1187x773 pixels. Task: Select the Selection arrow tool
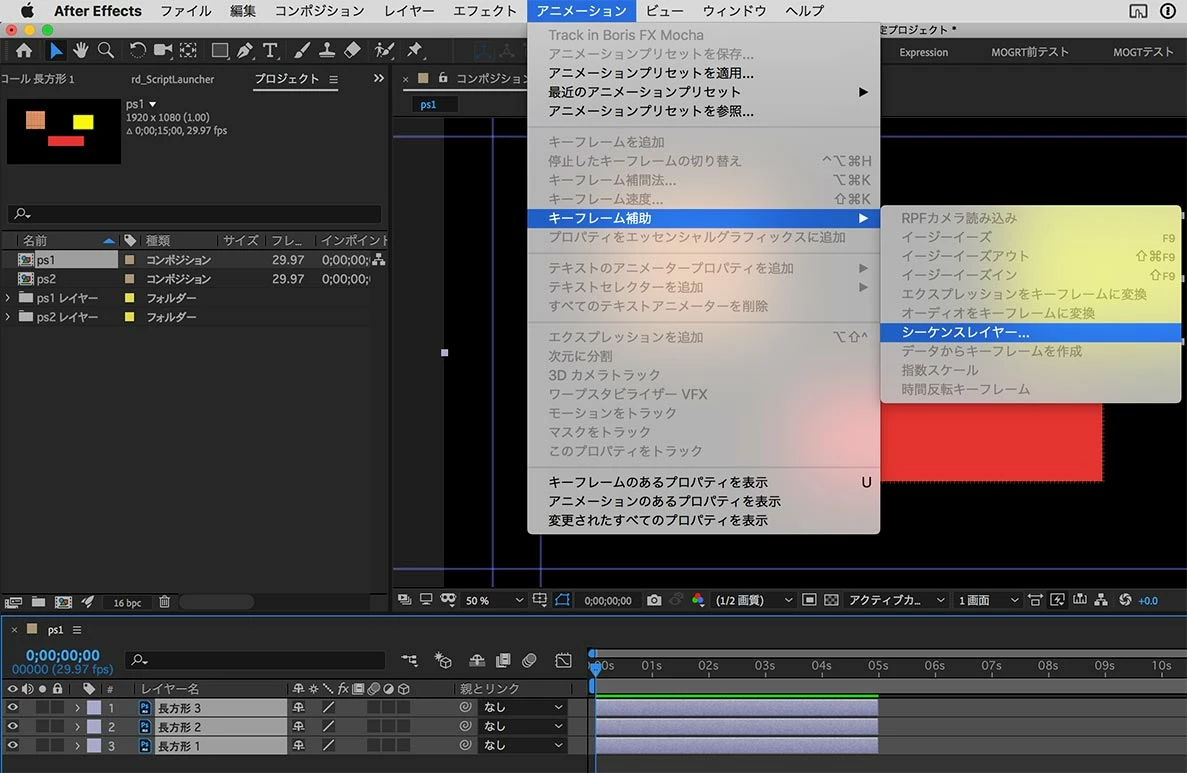coord(55,50)
